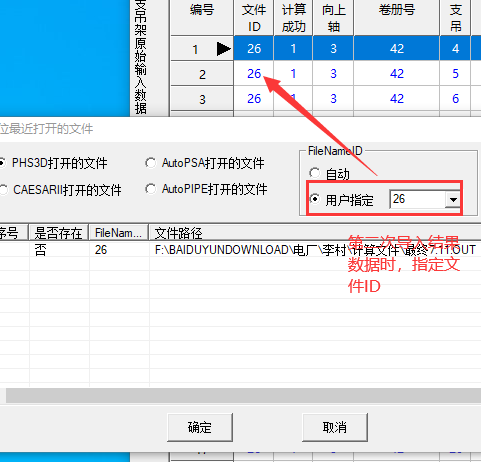
Task: Choose the AutoPSA打开的文件 option
Action: coord(205,163)
